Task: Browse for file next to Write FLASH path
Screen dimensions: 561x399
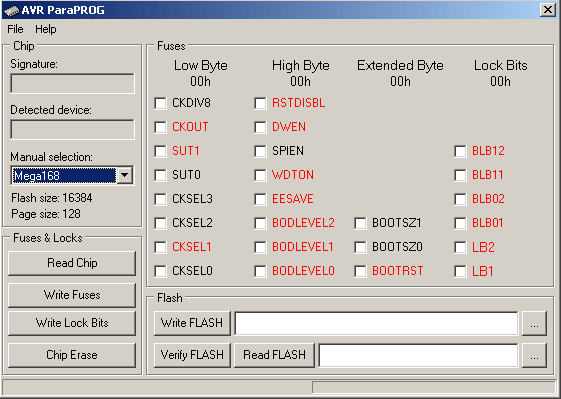Action: tap(534, 323)
